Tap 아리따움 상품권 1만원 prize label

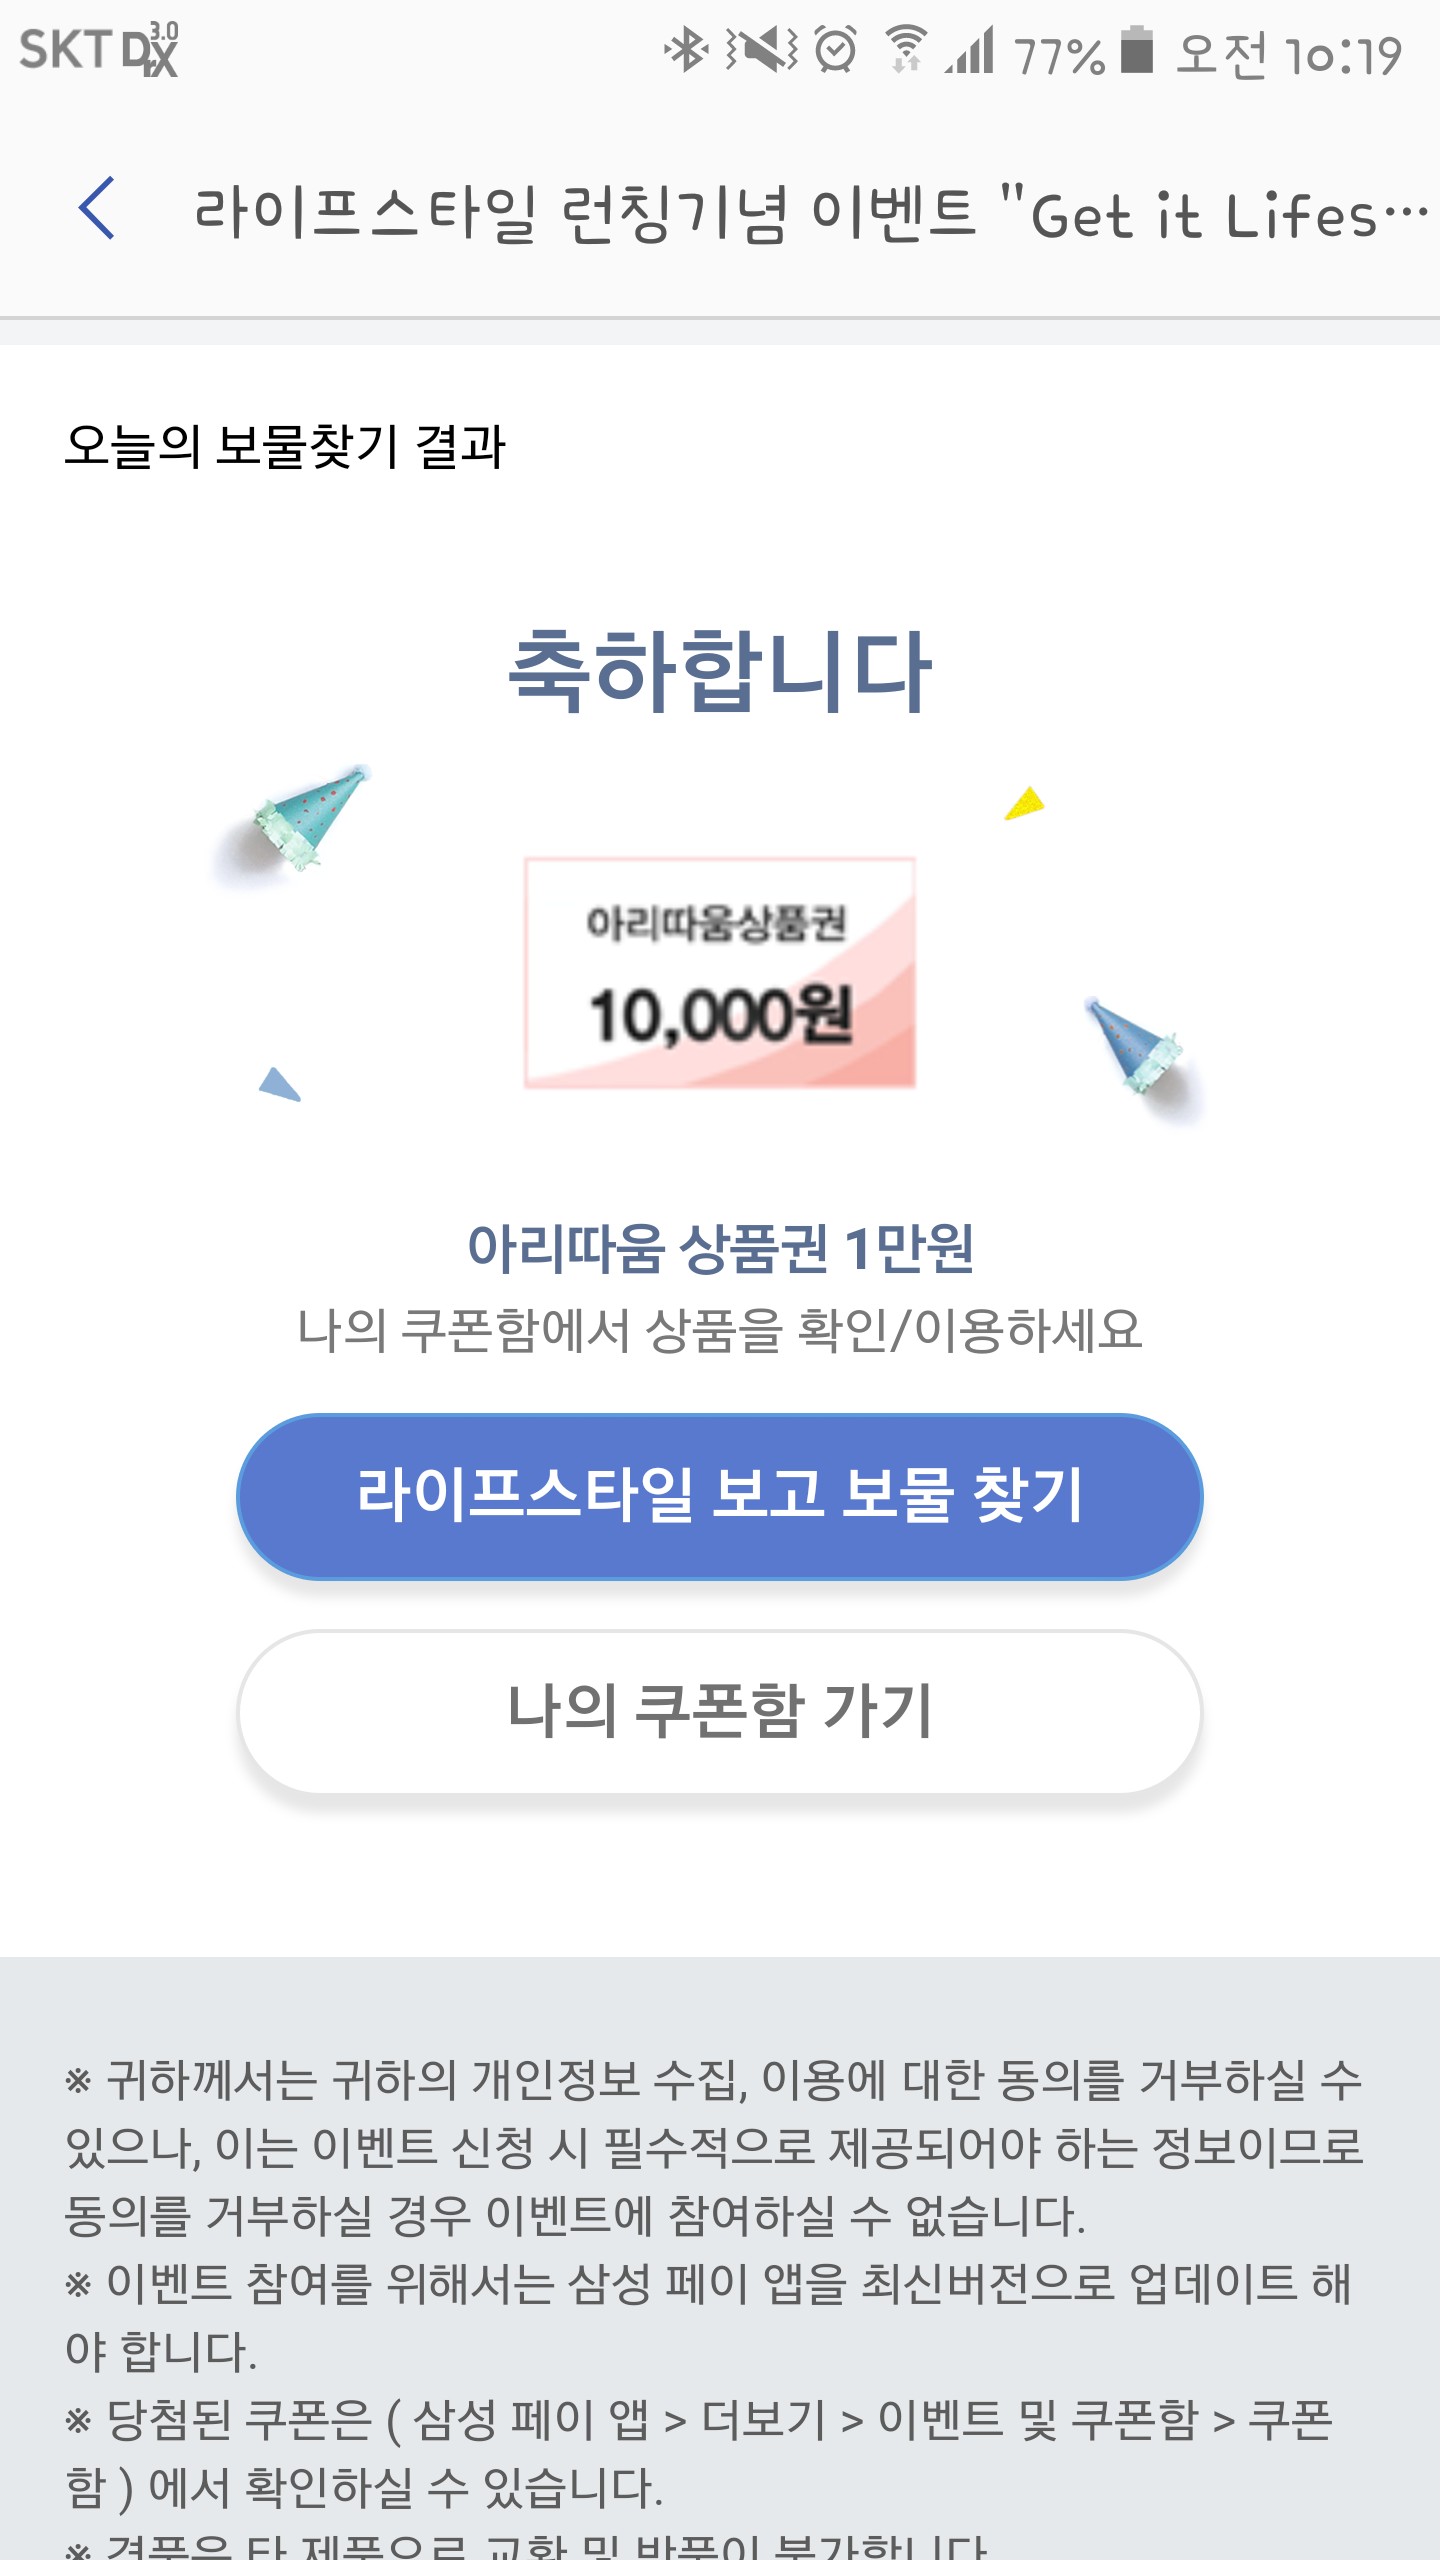click(720, 1248)
